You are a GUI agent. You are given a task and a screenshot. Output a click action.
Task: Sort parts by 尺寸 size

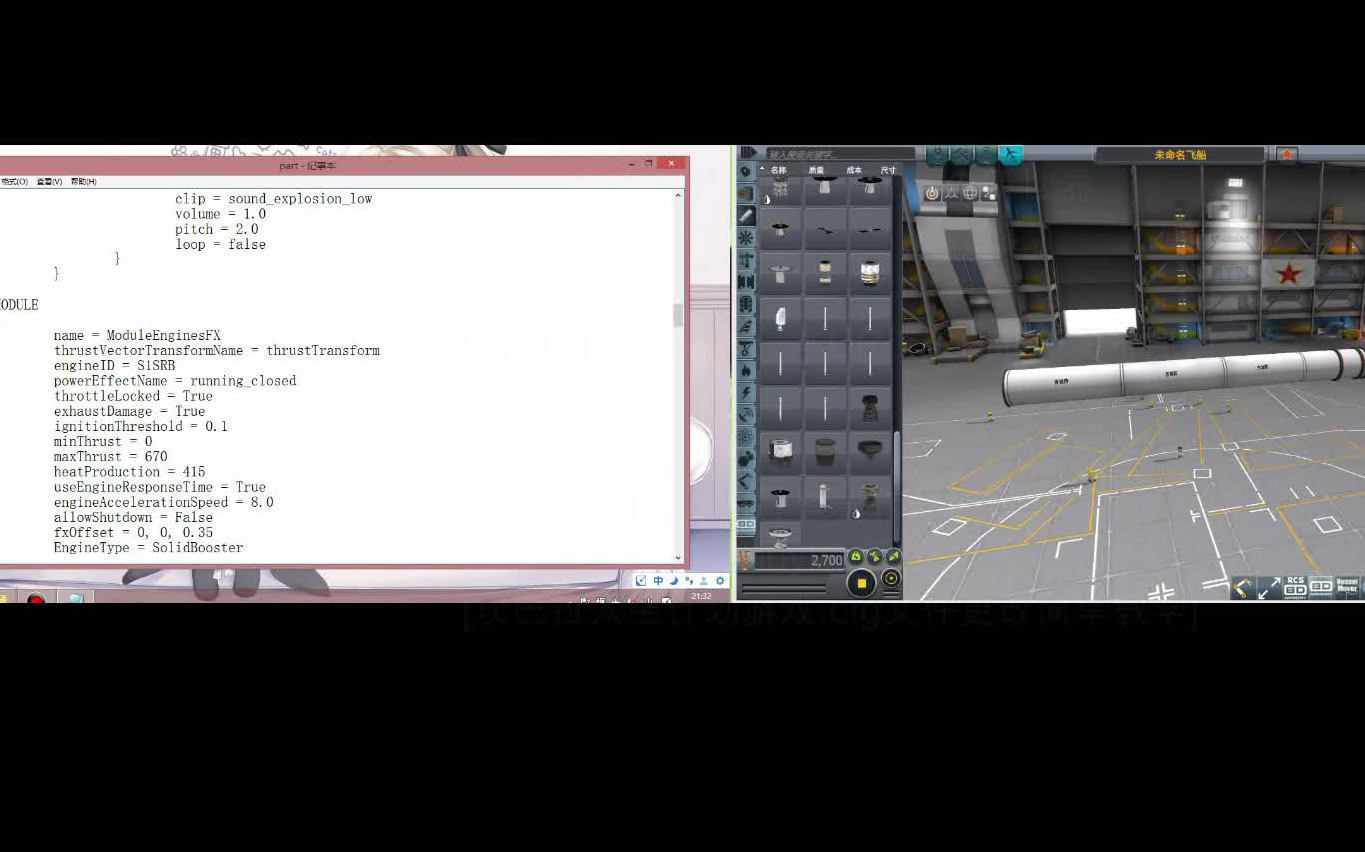coord(888,171)
